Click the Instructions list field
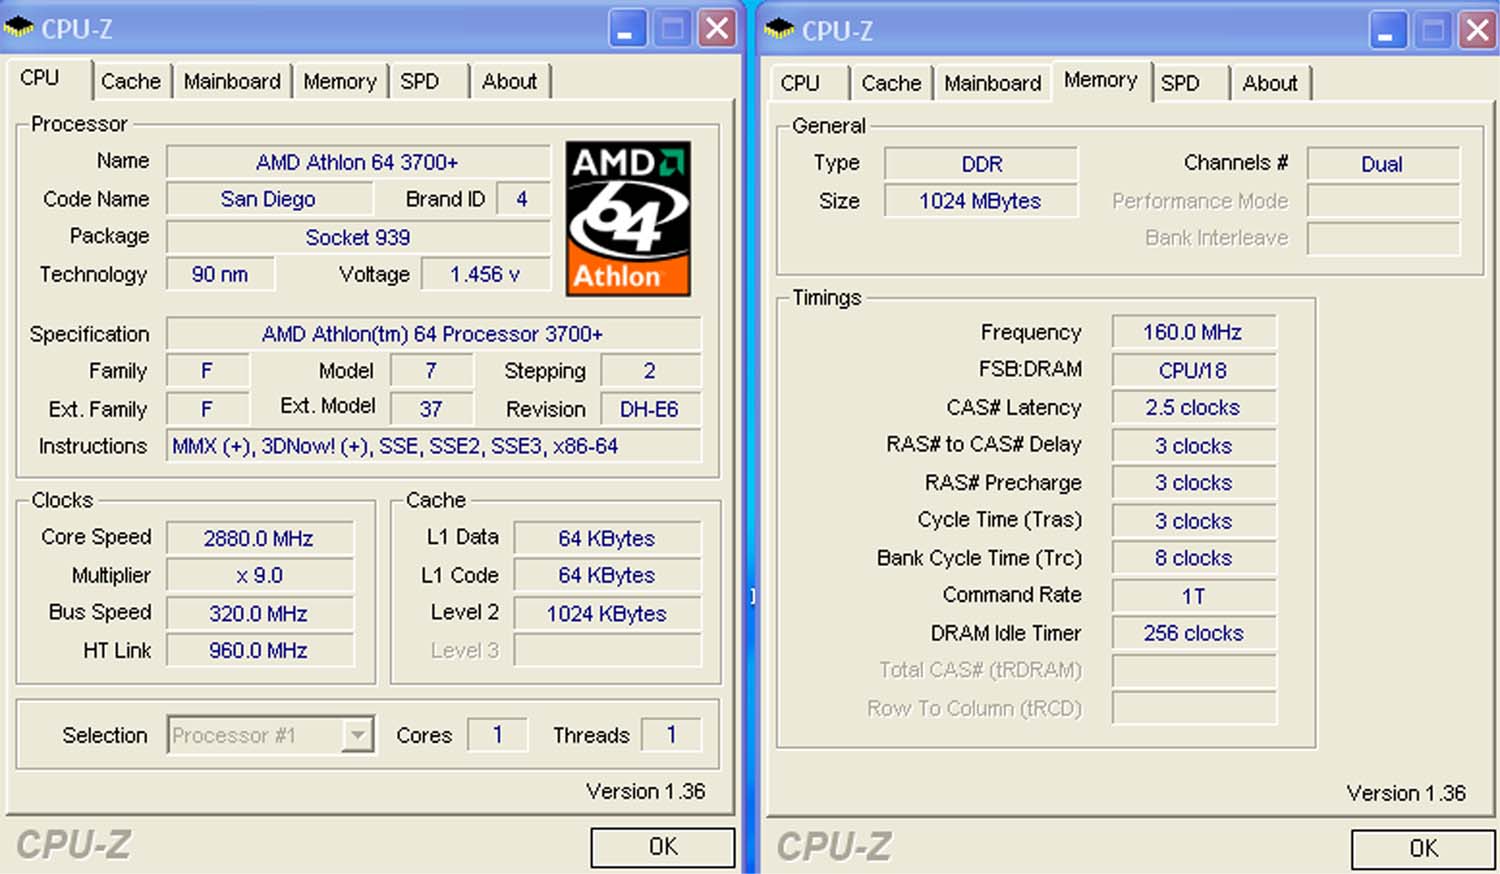The height and width of the screenshot is (874, 1500). 433,446
